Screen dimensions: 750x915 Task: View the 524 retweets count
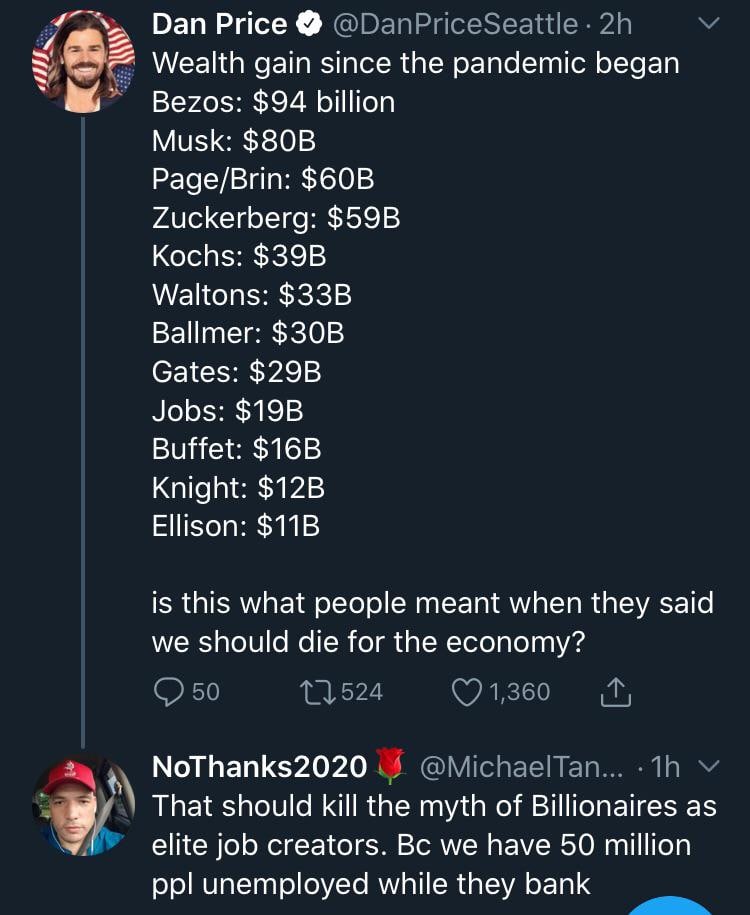362,691
